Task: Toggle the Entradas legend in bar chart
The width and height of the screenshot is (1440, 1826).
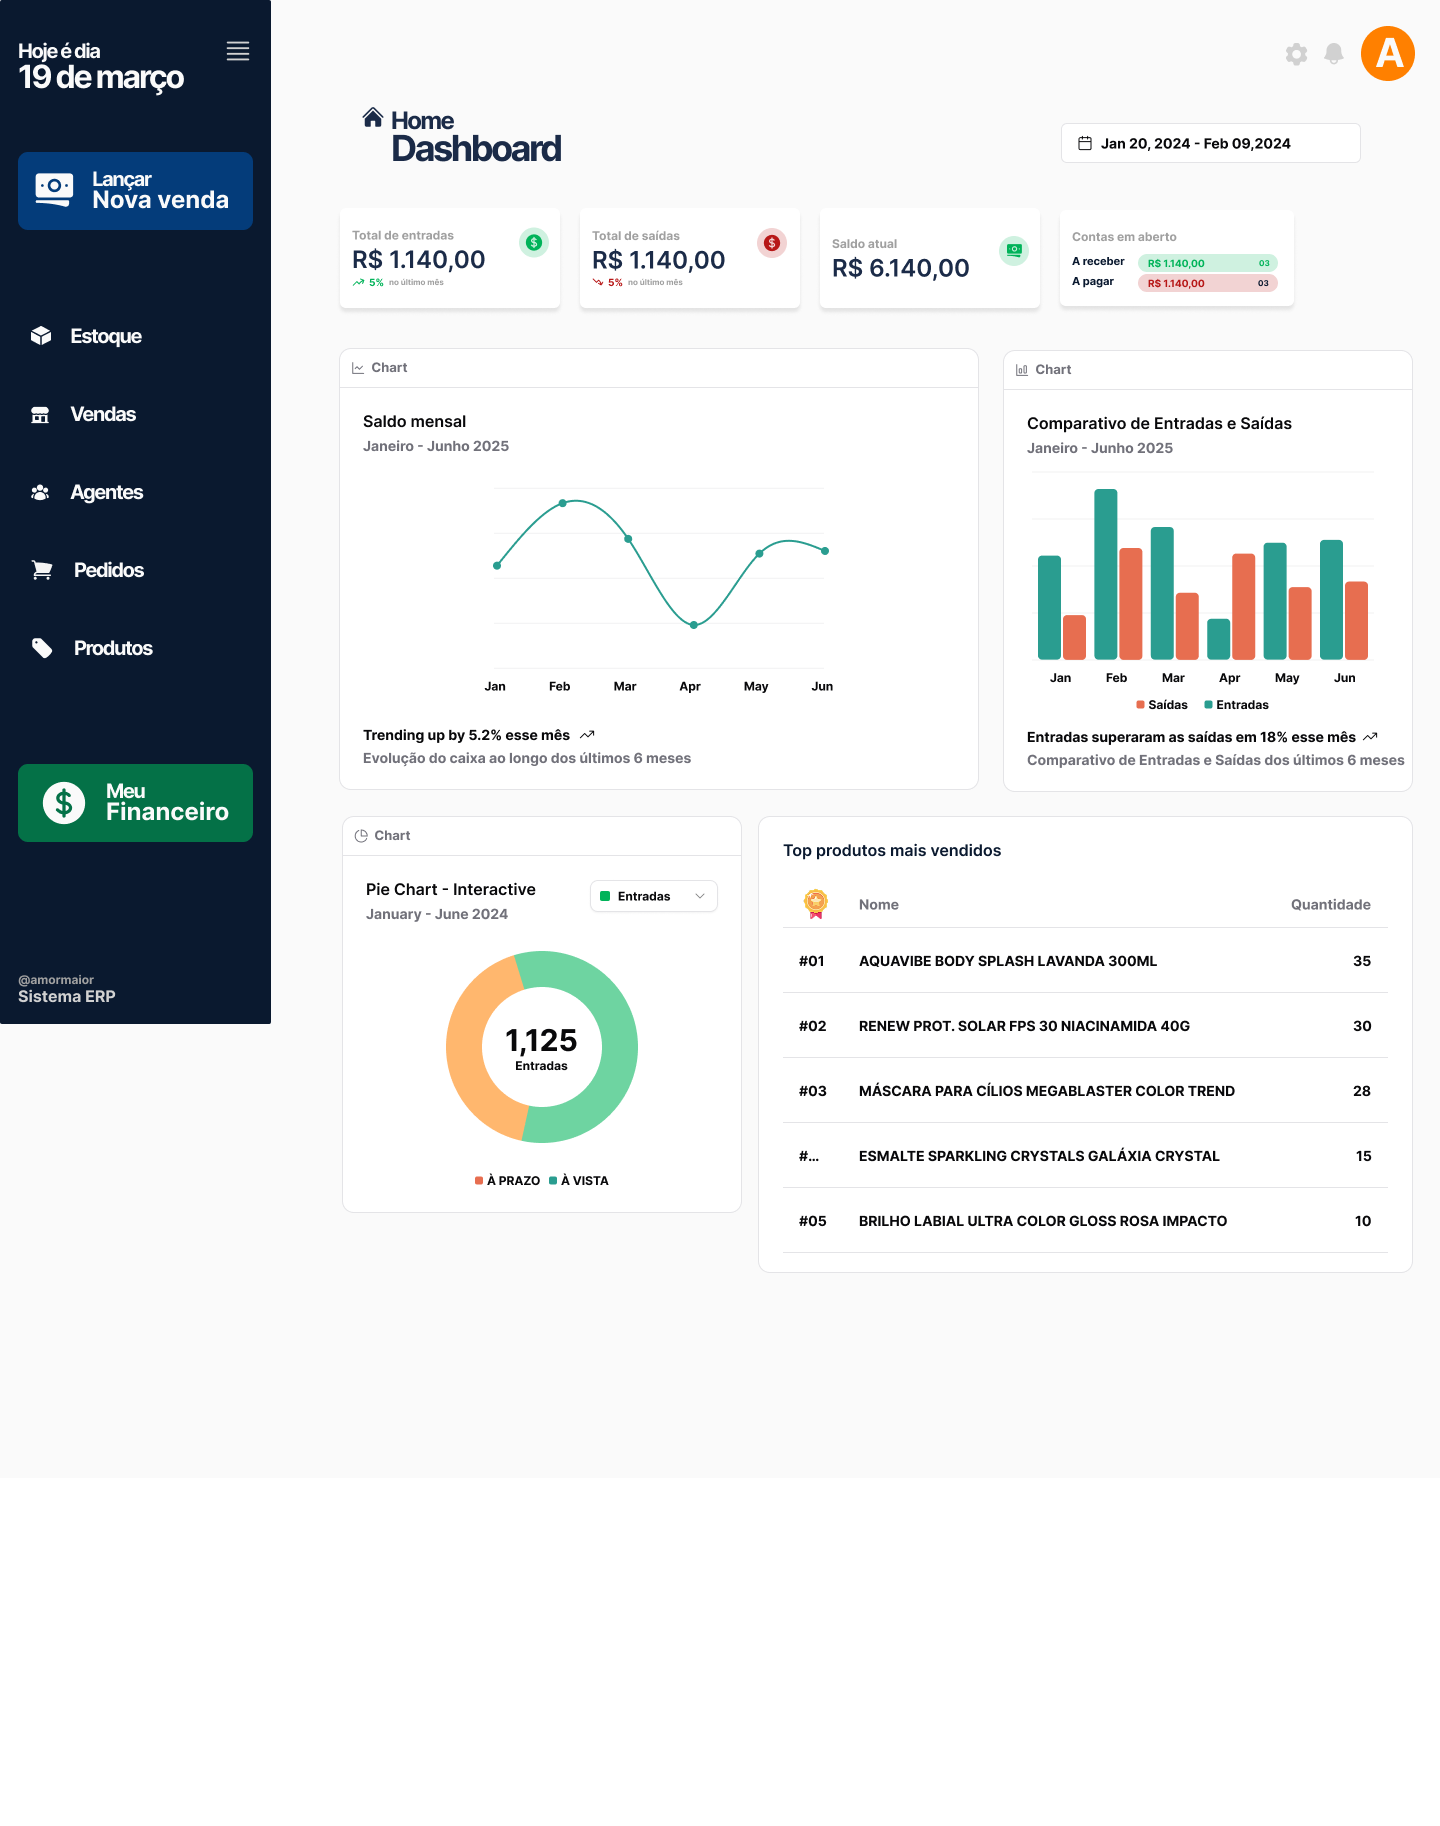Action: click(1236, 705)
